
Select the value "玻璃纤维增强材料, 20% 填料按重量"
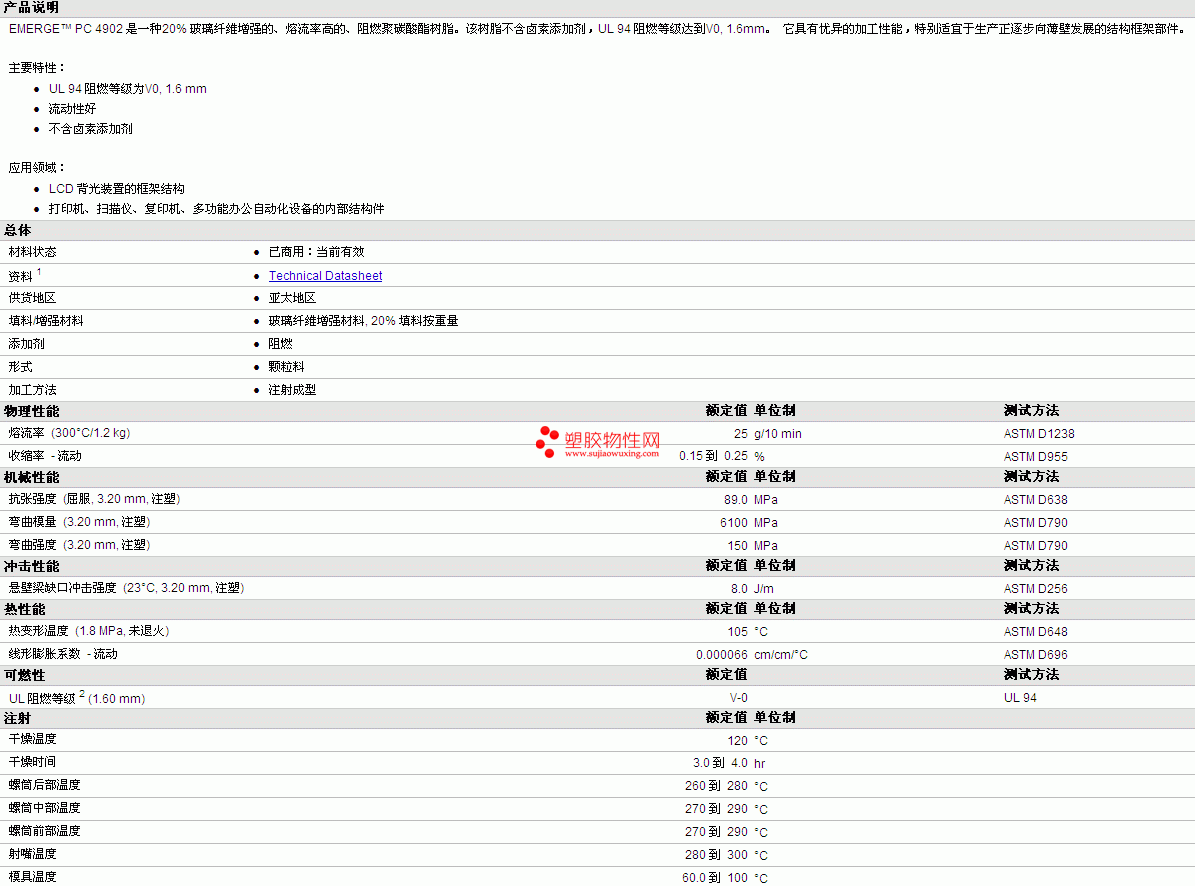pyautogui.click(x=363, y=321)
